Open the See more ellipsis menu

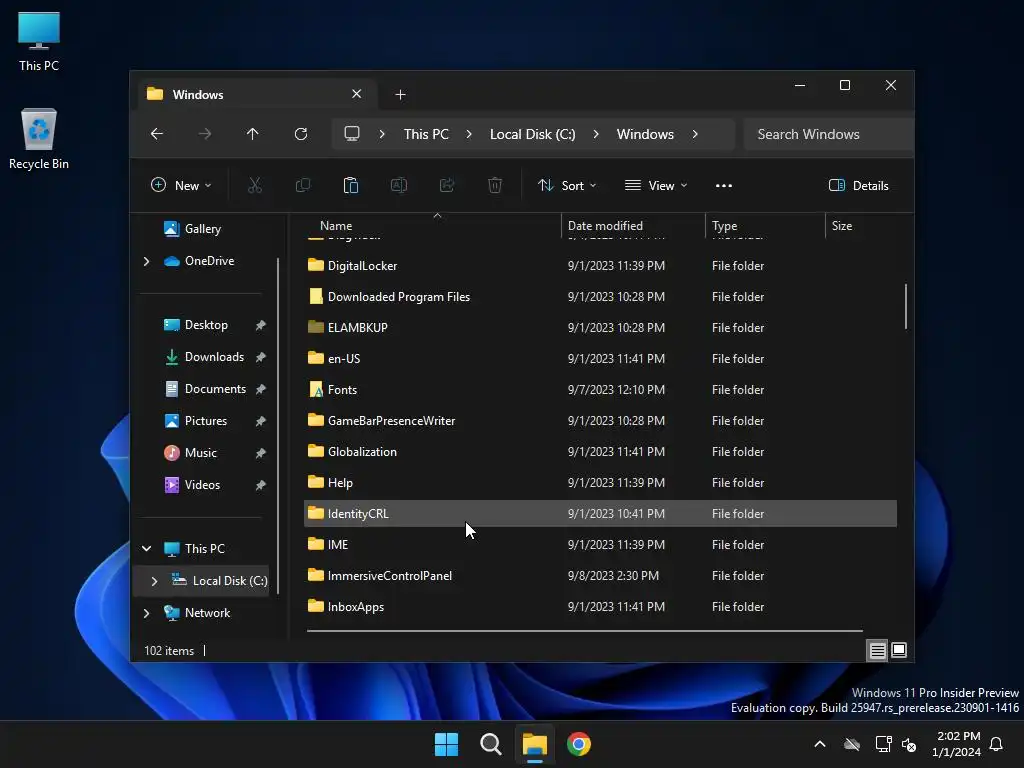(724, 185)
